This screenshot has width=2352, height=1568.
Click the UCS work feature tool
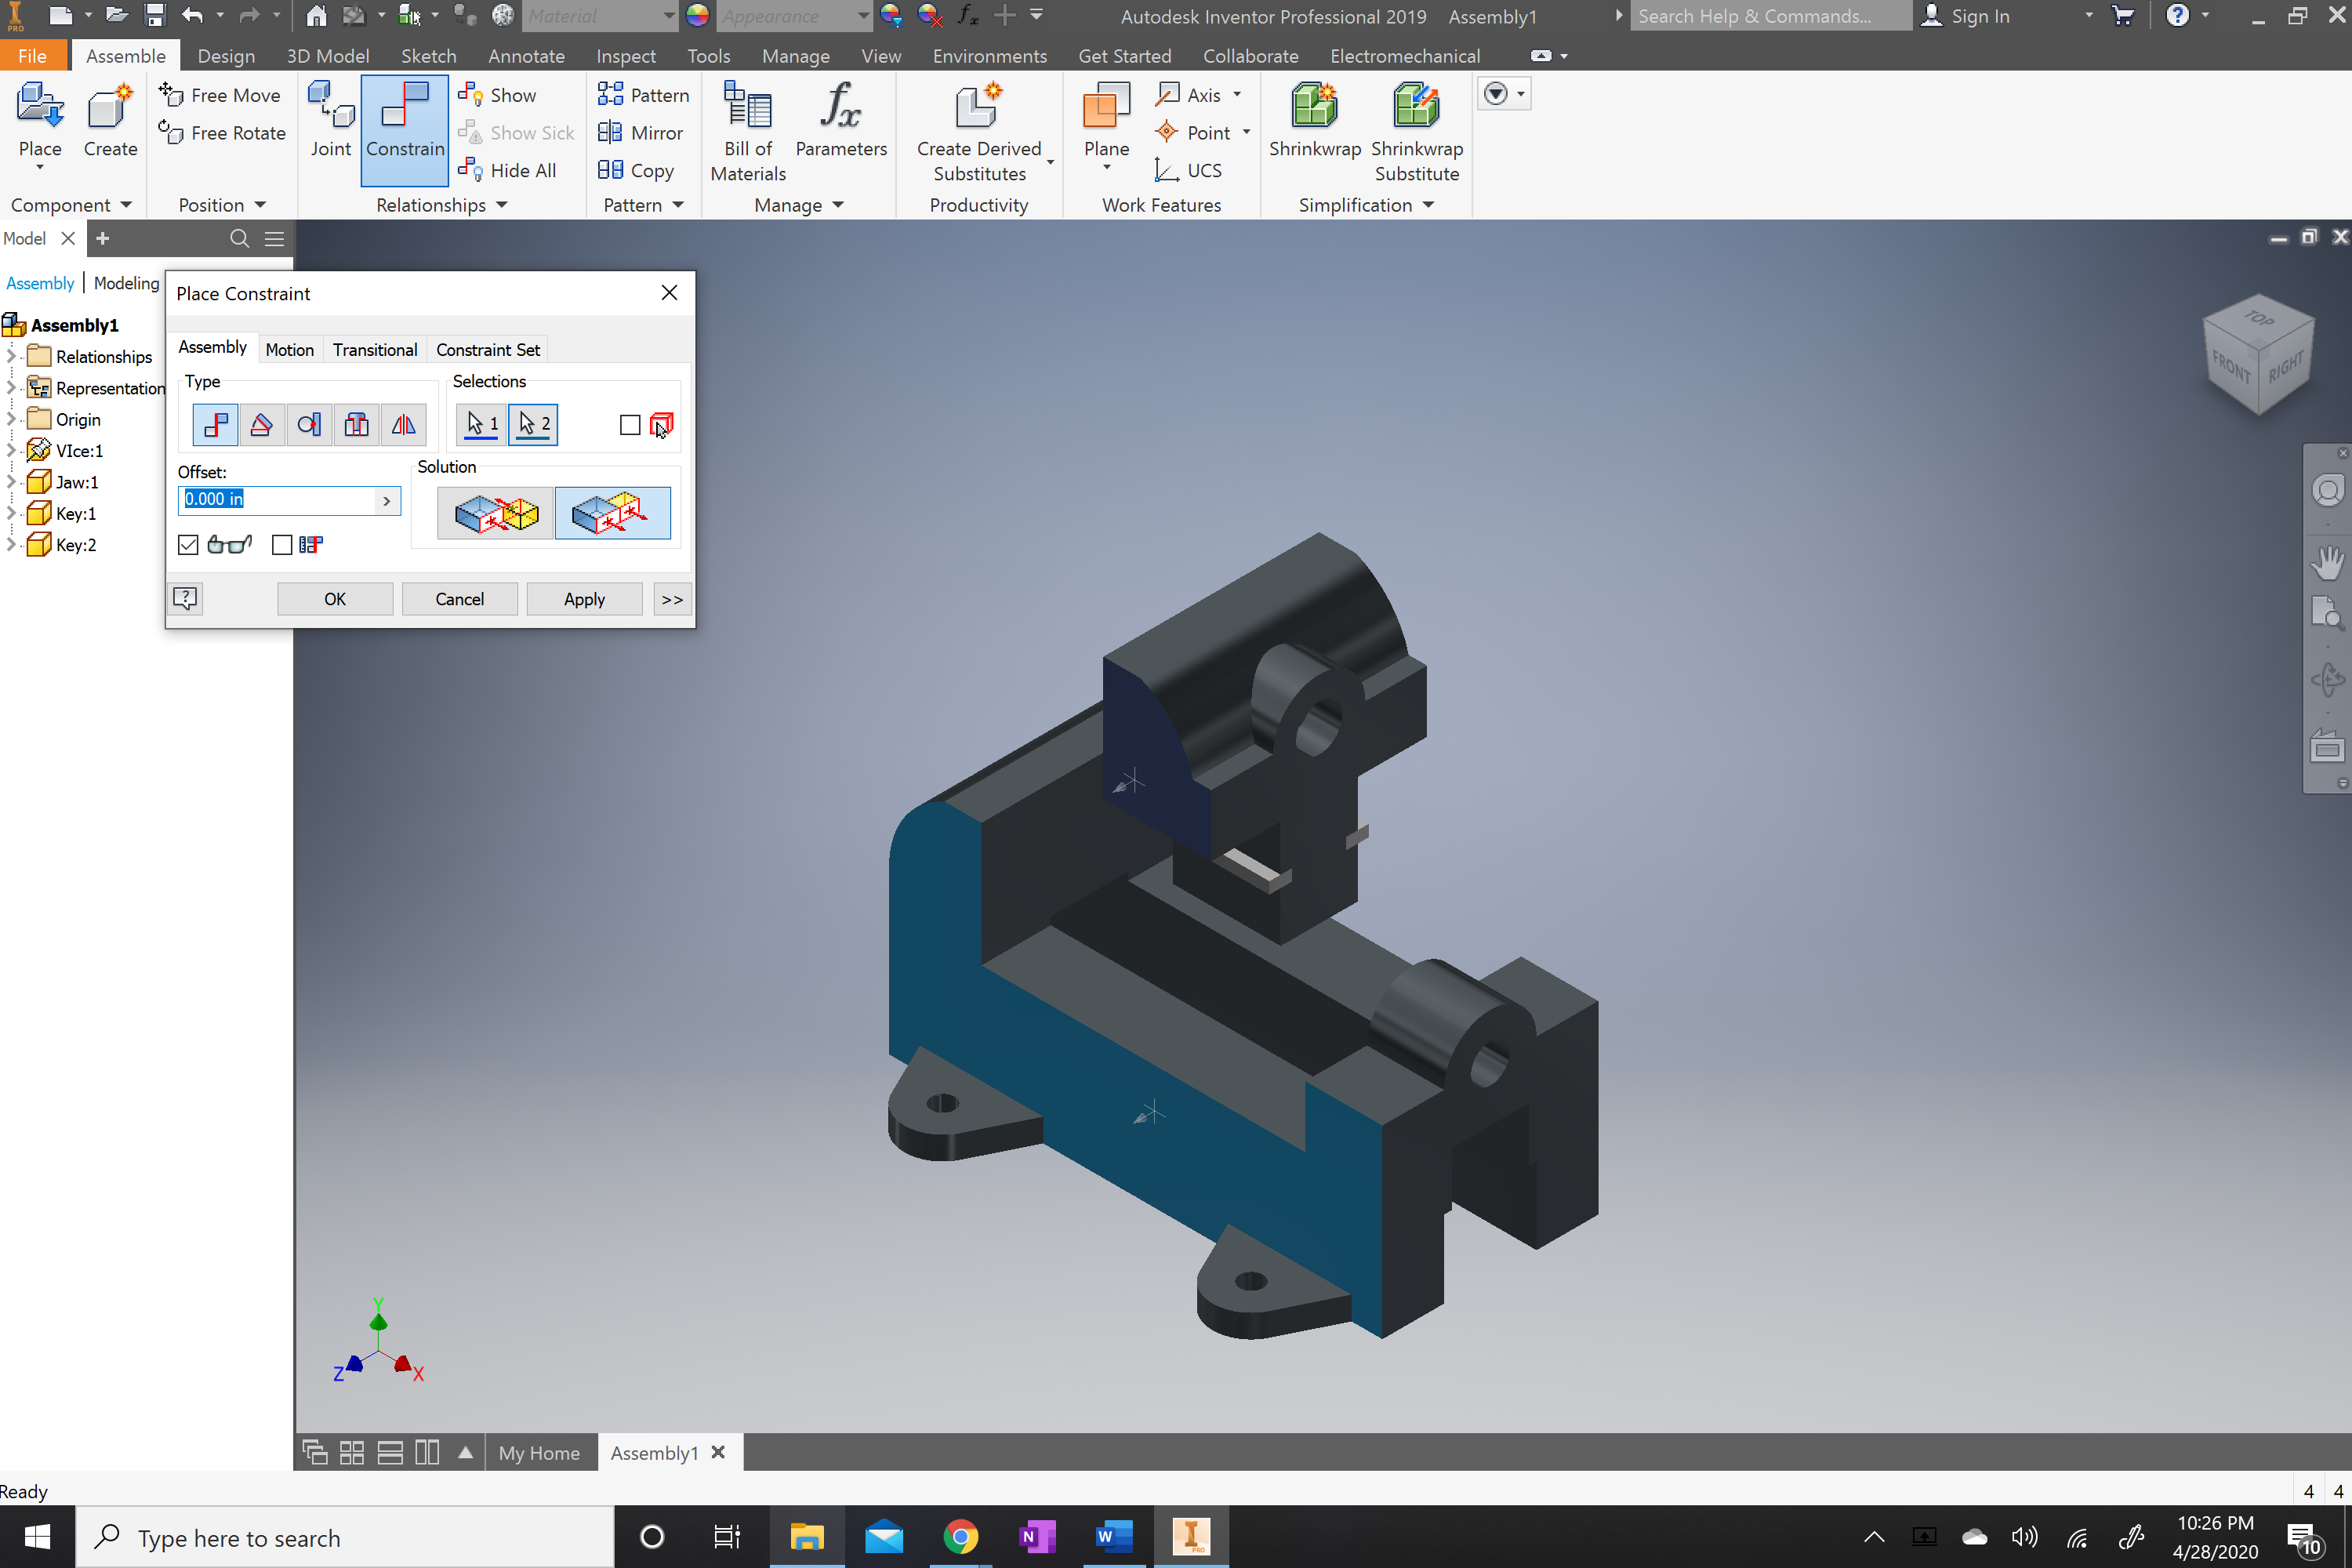1188,170
